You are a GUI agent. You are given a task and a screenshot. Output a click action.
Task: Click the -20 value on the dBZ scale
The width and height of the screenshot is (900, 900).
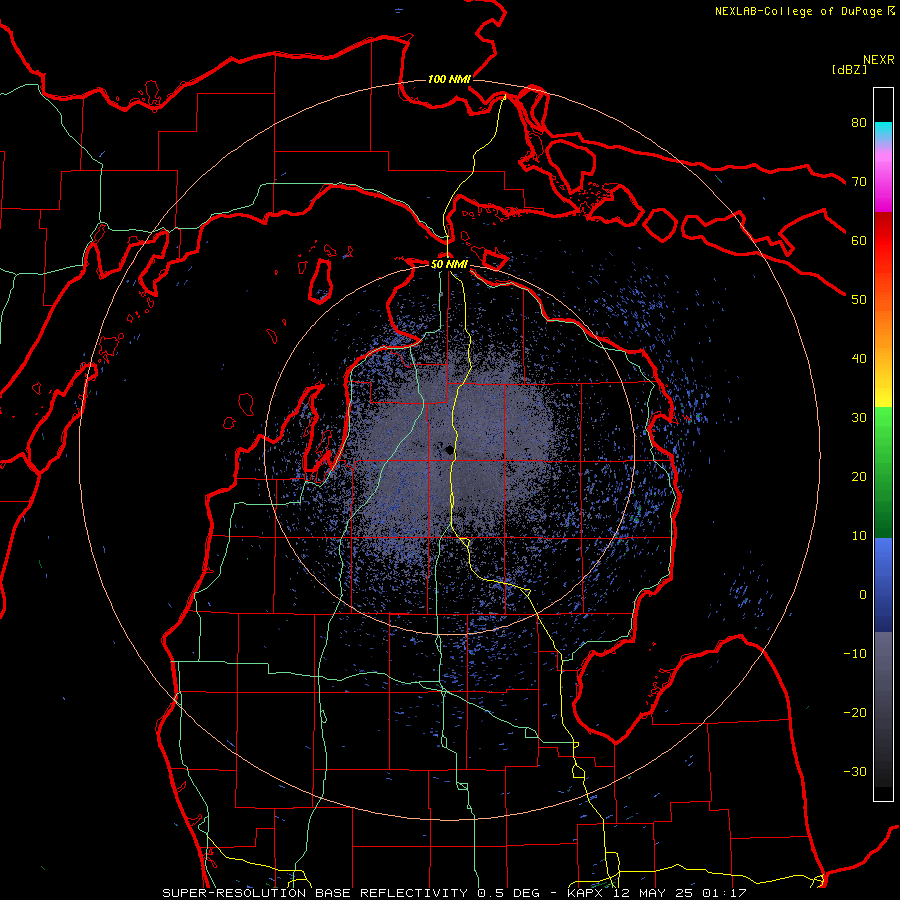pos(855,713)
